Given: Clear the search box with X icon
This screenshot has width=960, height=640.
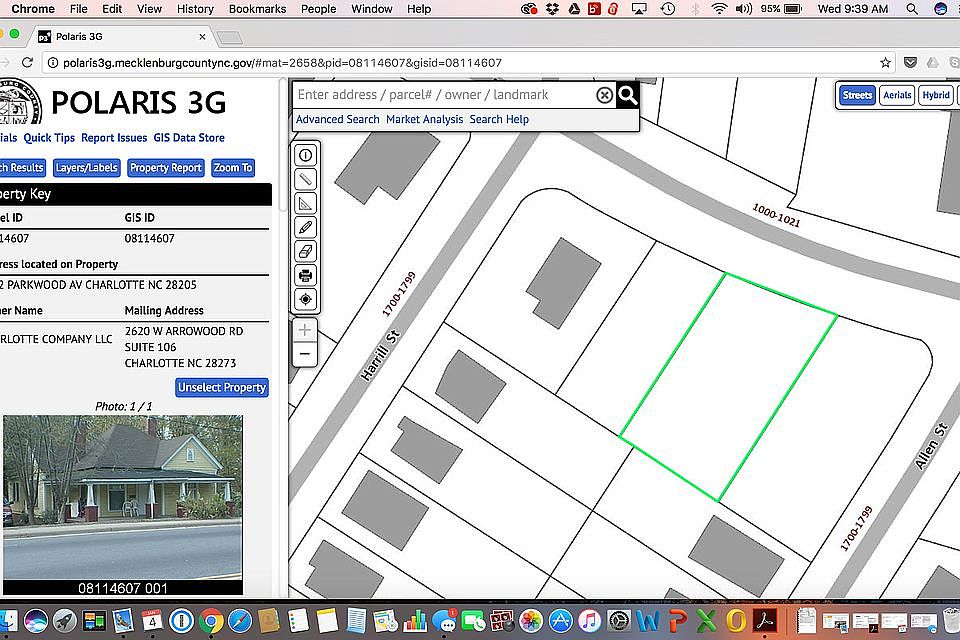Looking at the screenshot, I should coord(604,95).
